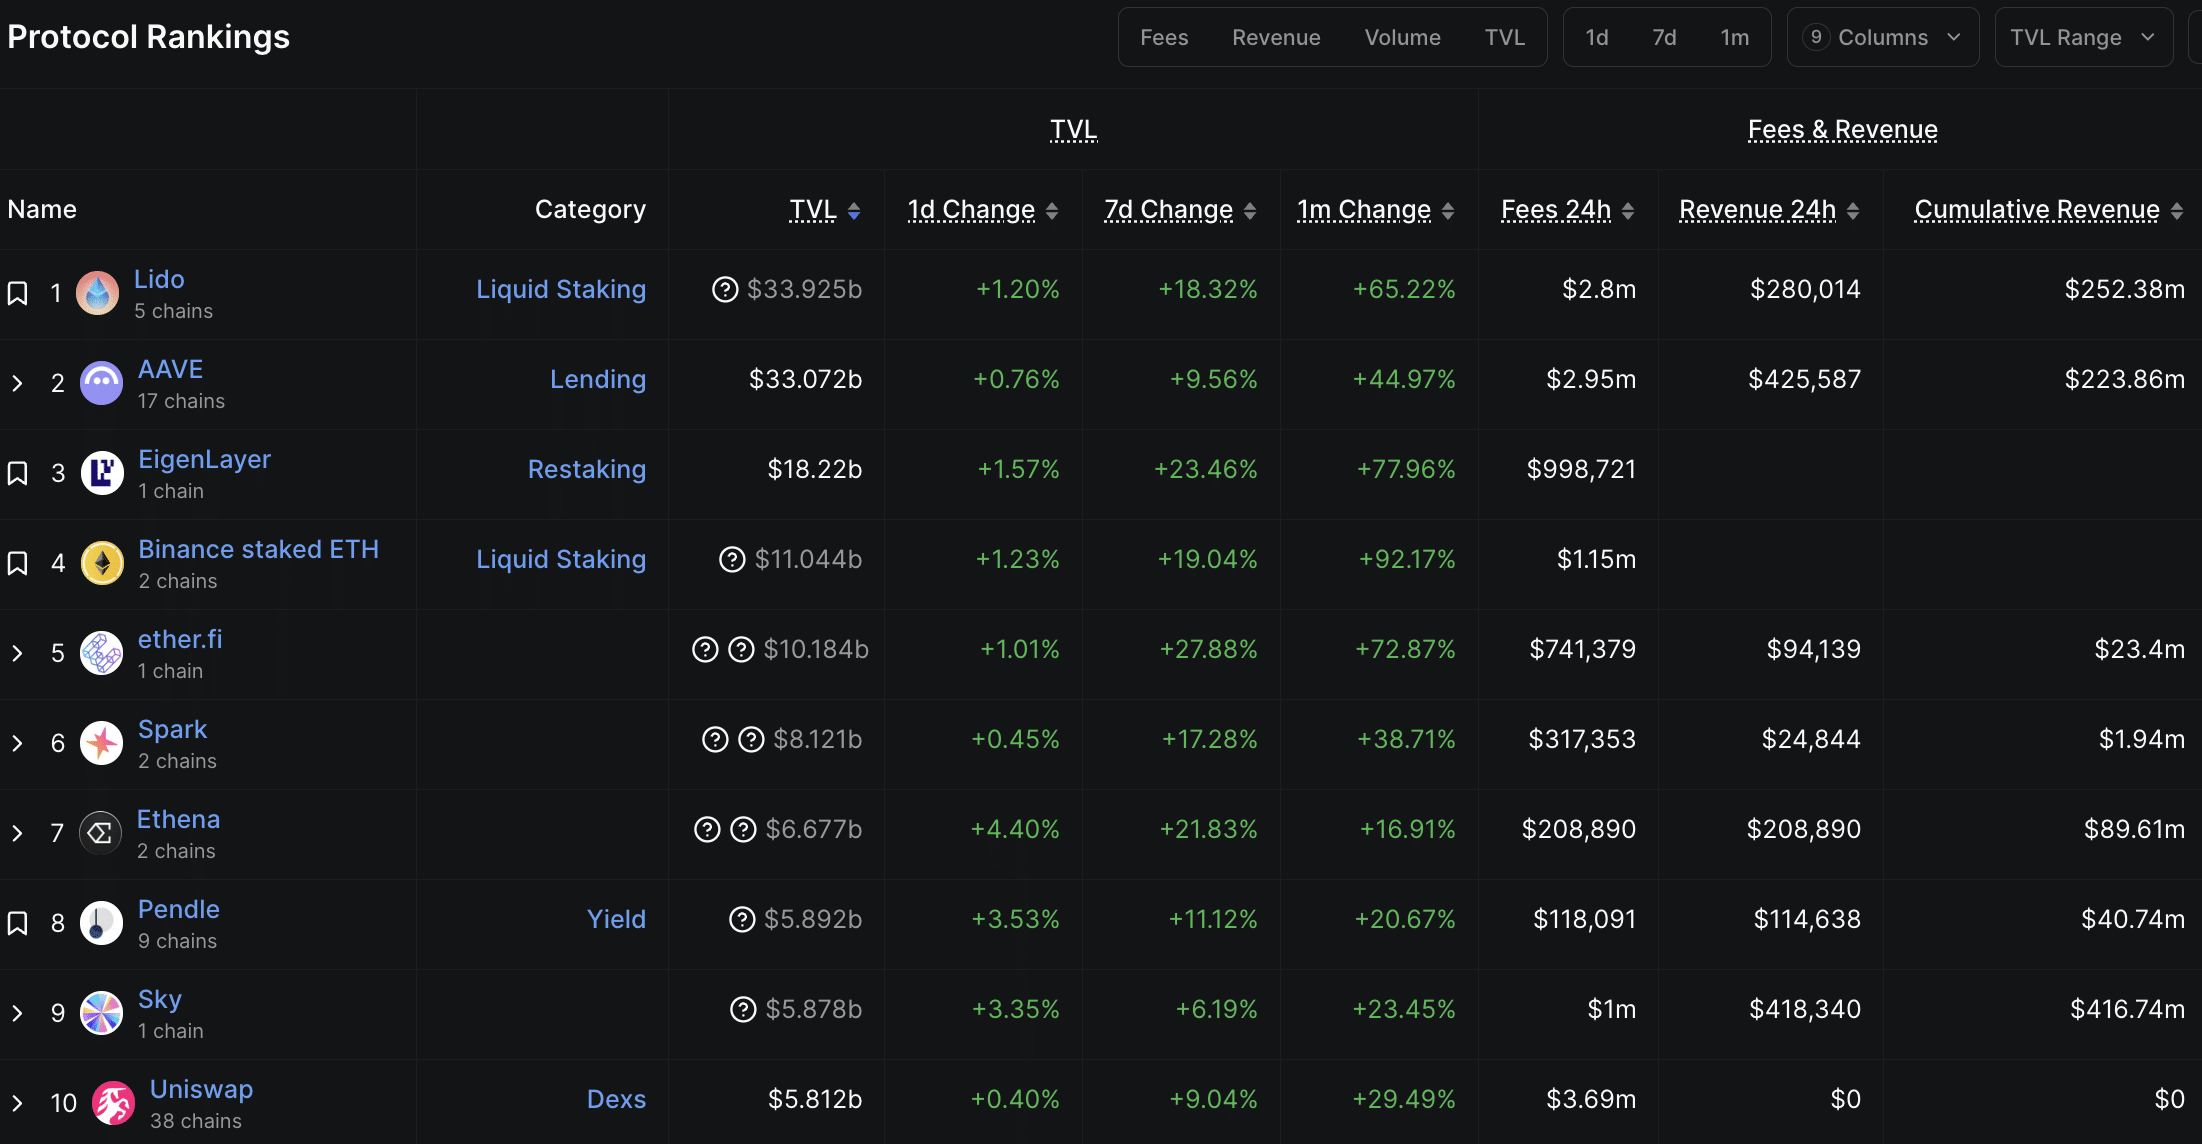Open the TVL Range dropdown
This screenshot has height=1144, width=2202.
[x=2083, y=37]
